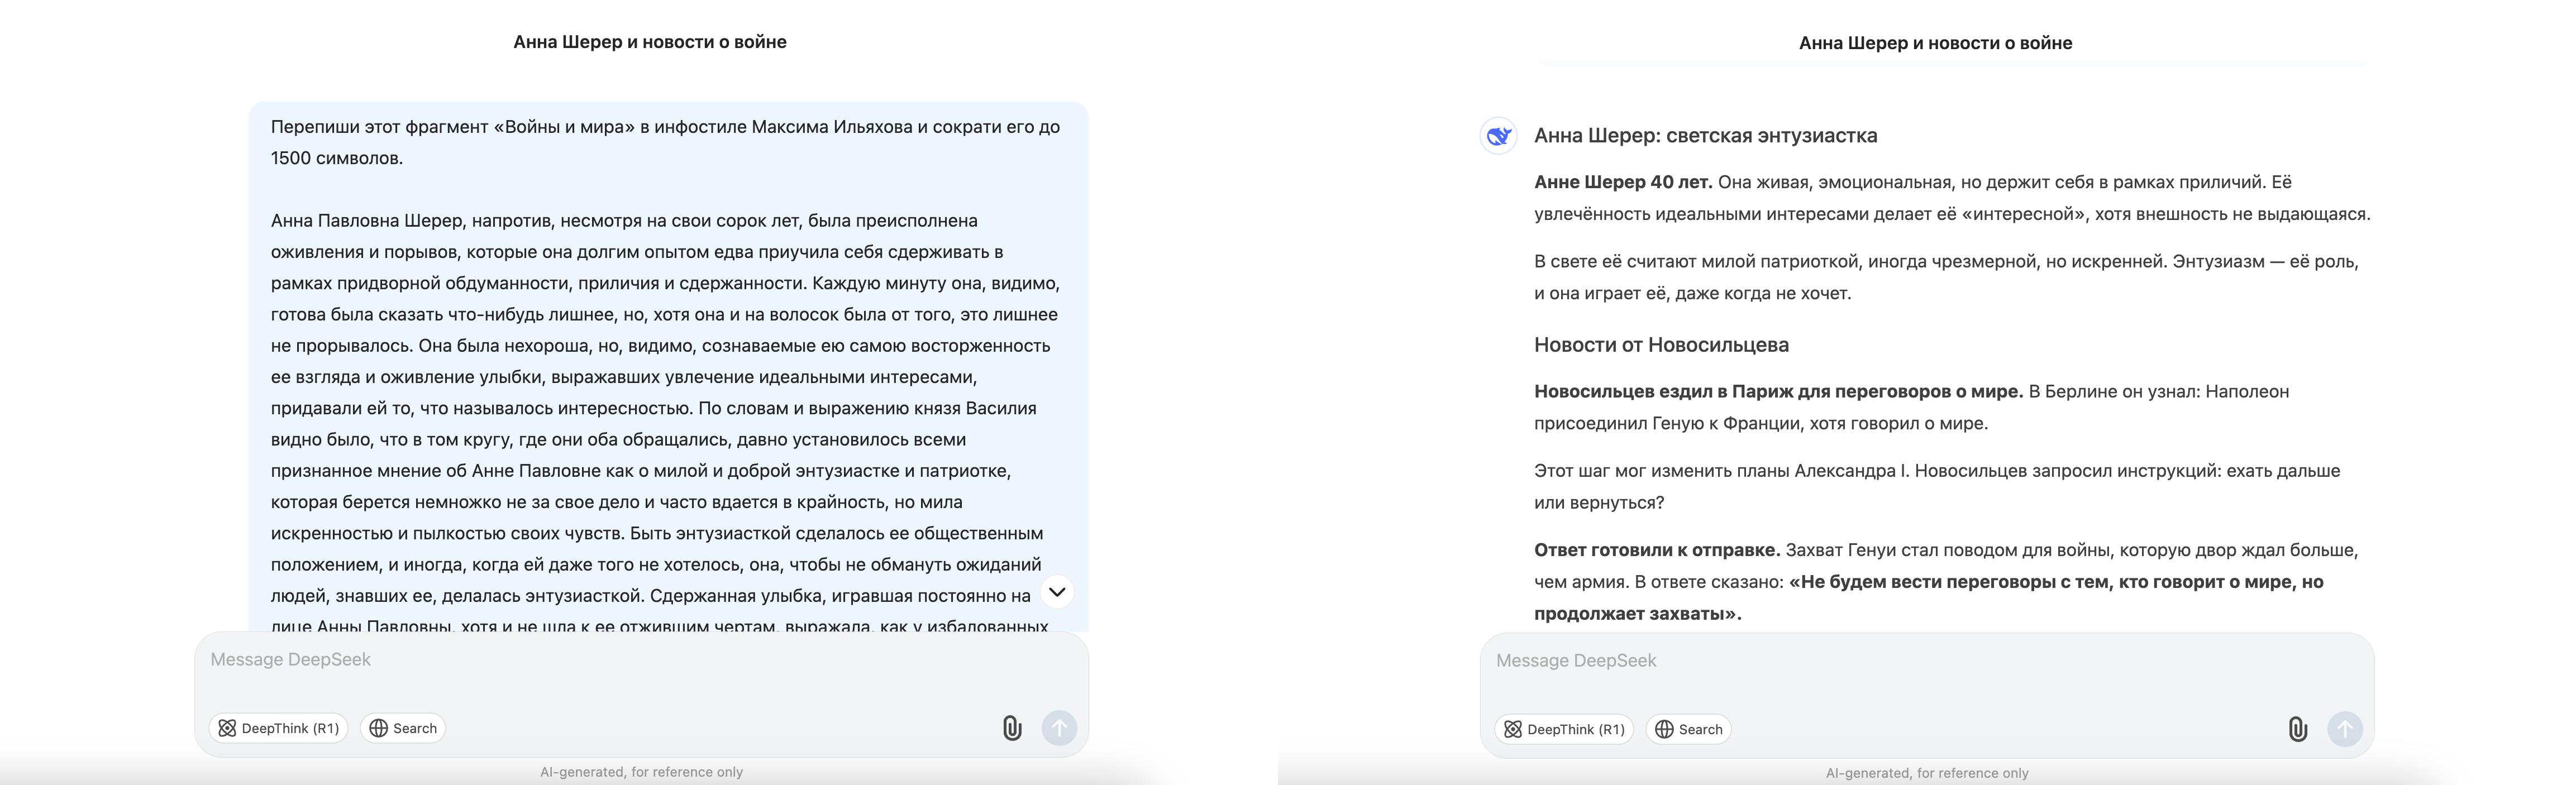
Task: Click bold text 'Анне Шерер 40 лет.'
Action: click(1623, 182)
